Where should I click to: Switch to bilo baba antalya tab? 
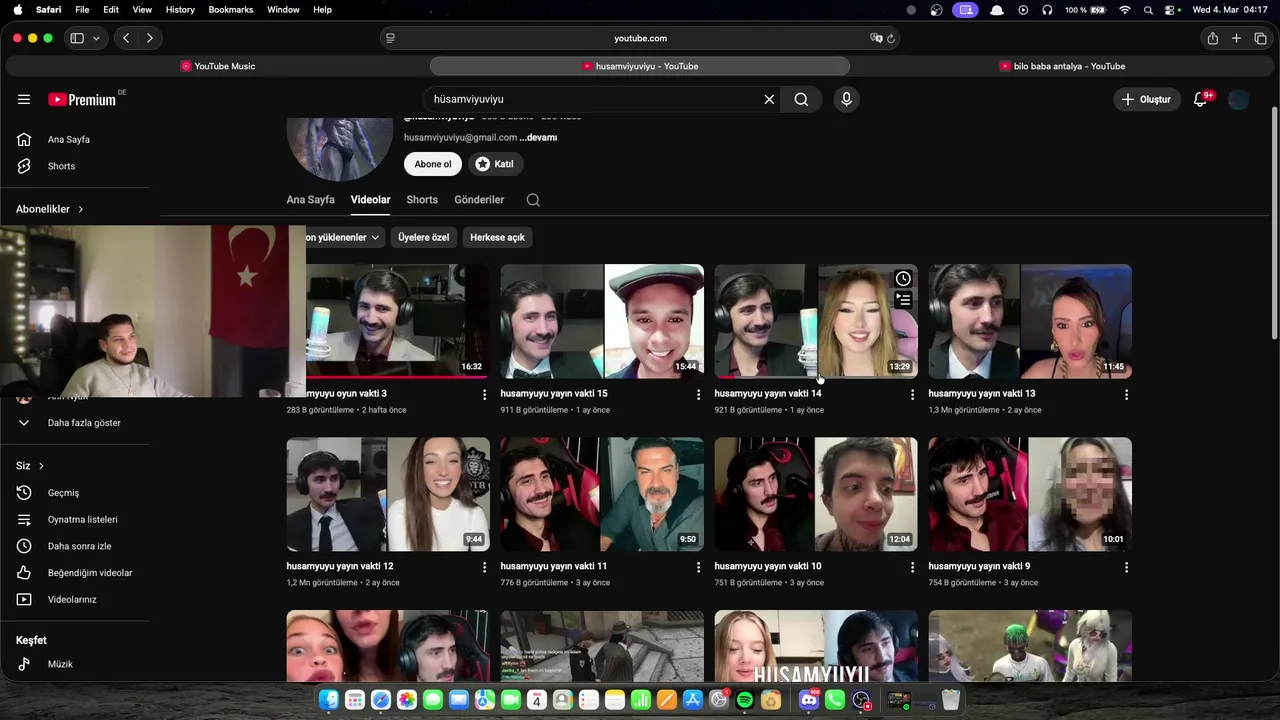[x=1062, y=66]
